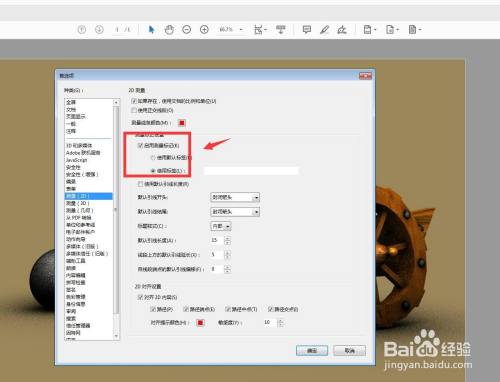Toggle the enable measurement markup checkbox
Image resolution: width=500 pixels, height=382 pixels.
[140, 145]
